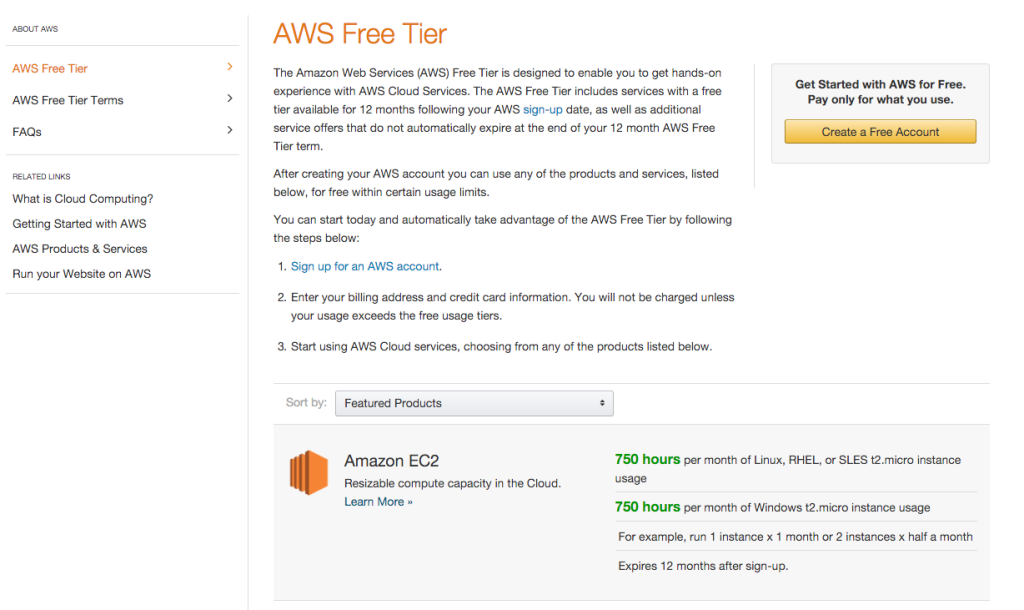
Task: Open the Sort by Featured Products dropdown
Action: tap(474, 403)
